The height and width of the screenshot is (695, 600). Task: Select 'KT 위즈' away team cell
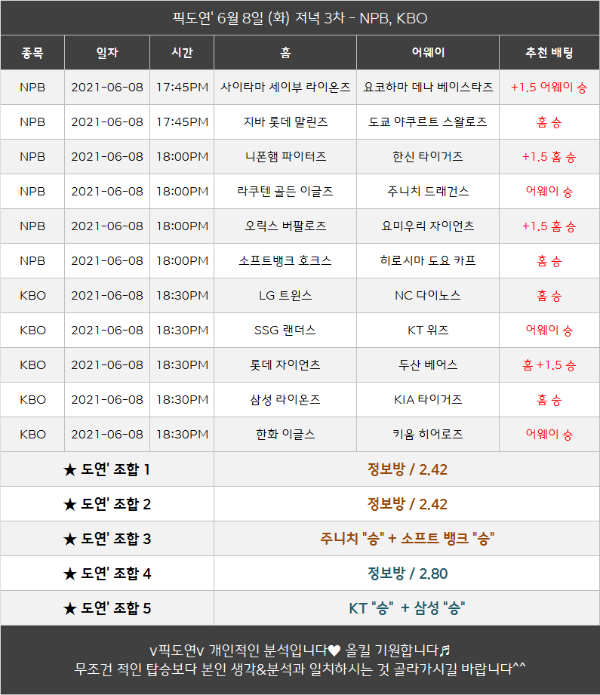click(428, 330)
